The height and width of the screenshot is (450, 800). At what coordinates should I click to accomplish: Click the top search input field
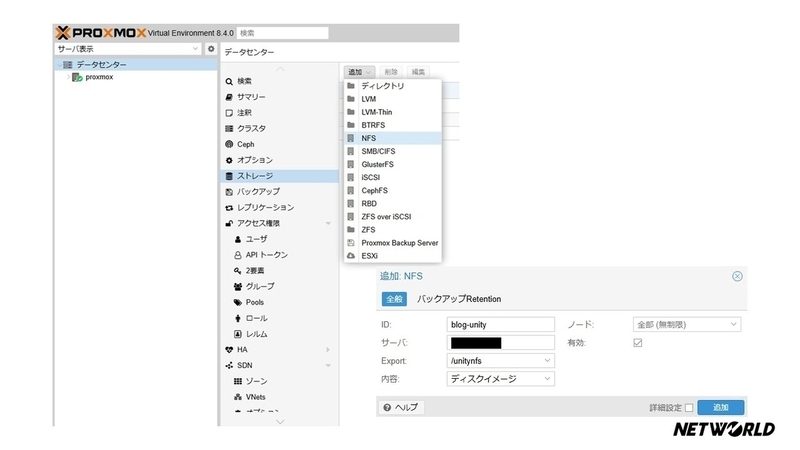coord(283,33)
